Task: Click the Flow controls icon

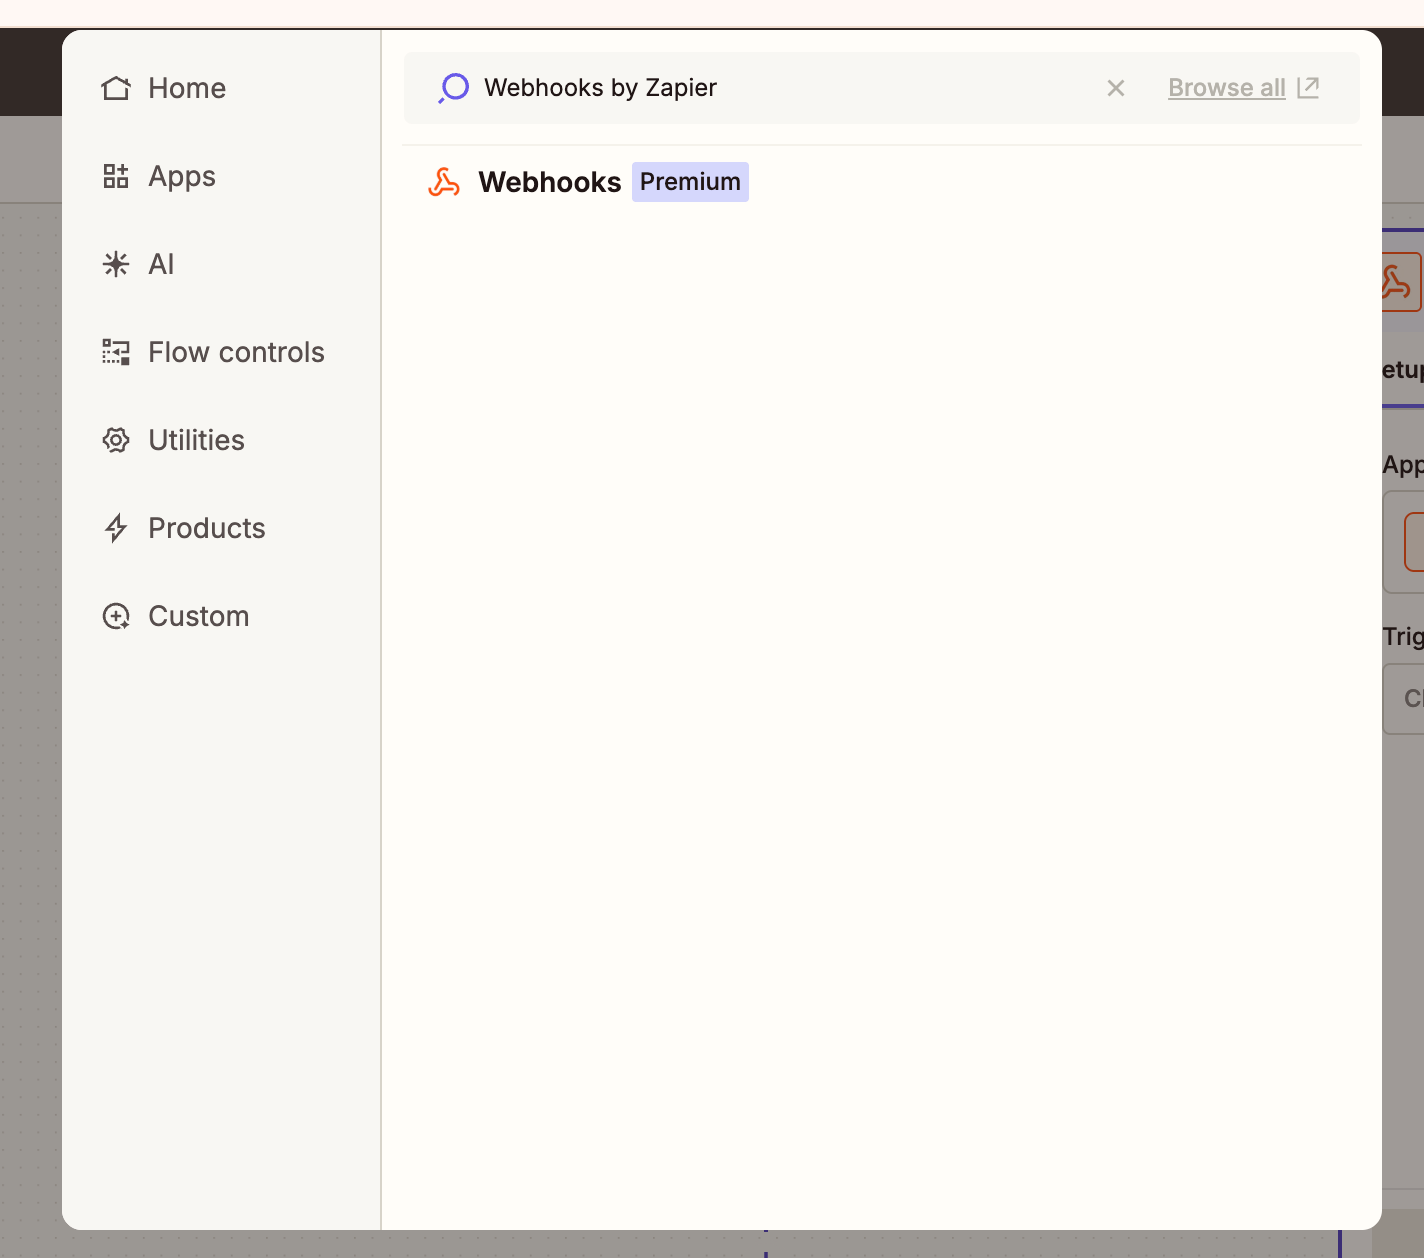Action: [x=116, y=352]
